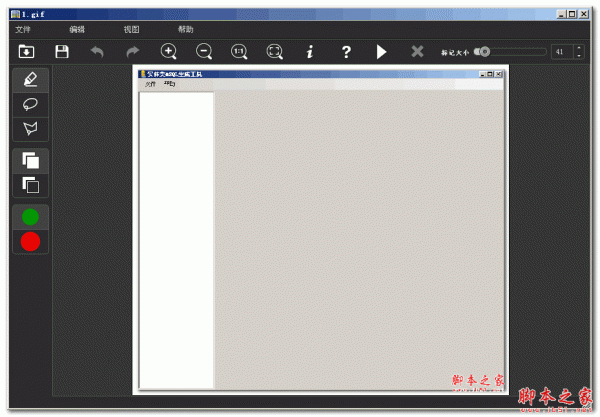Image resolution: width=600 pixels, height=417 pixels.
Task: Click the marker size value field showing 41
Action: tap(562, 52)
